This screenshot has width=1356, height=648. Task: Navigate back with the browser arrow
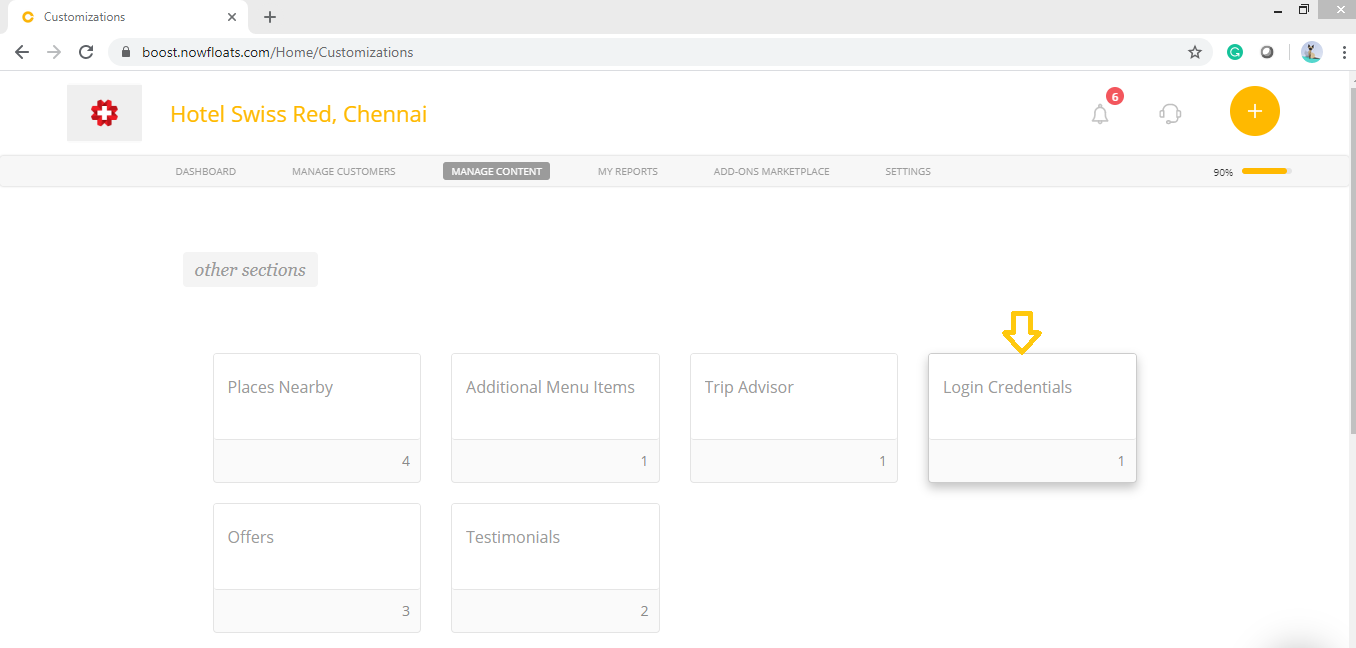(x=22, y=51)
